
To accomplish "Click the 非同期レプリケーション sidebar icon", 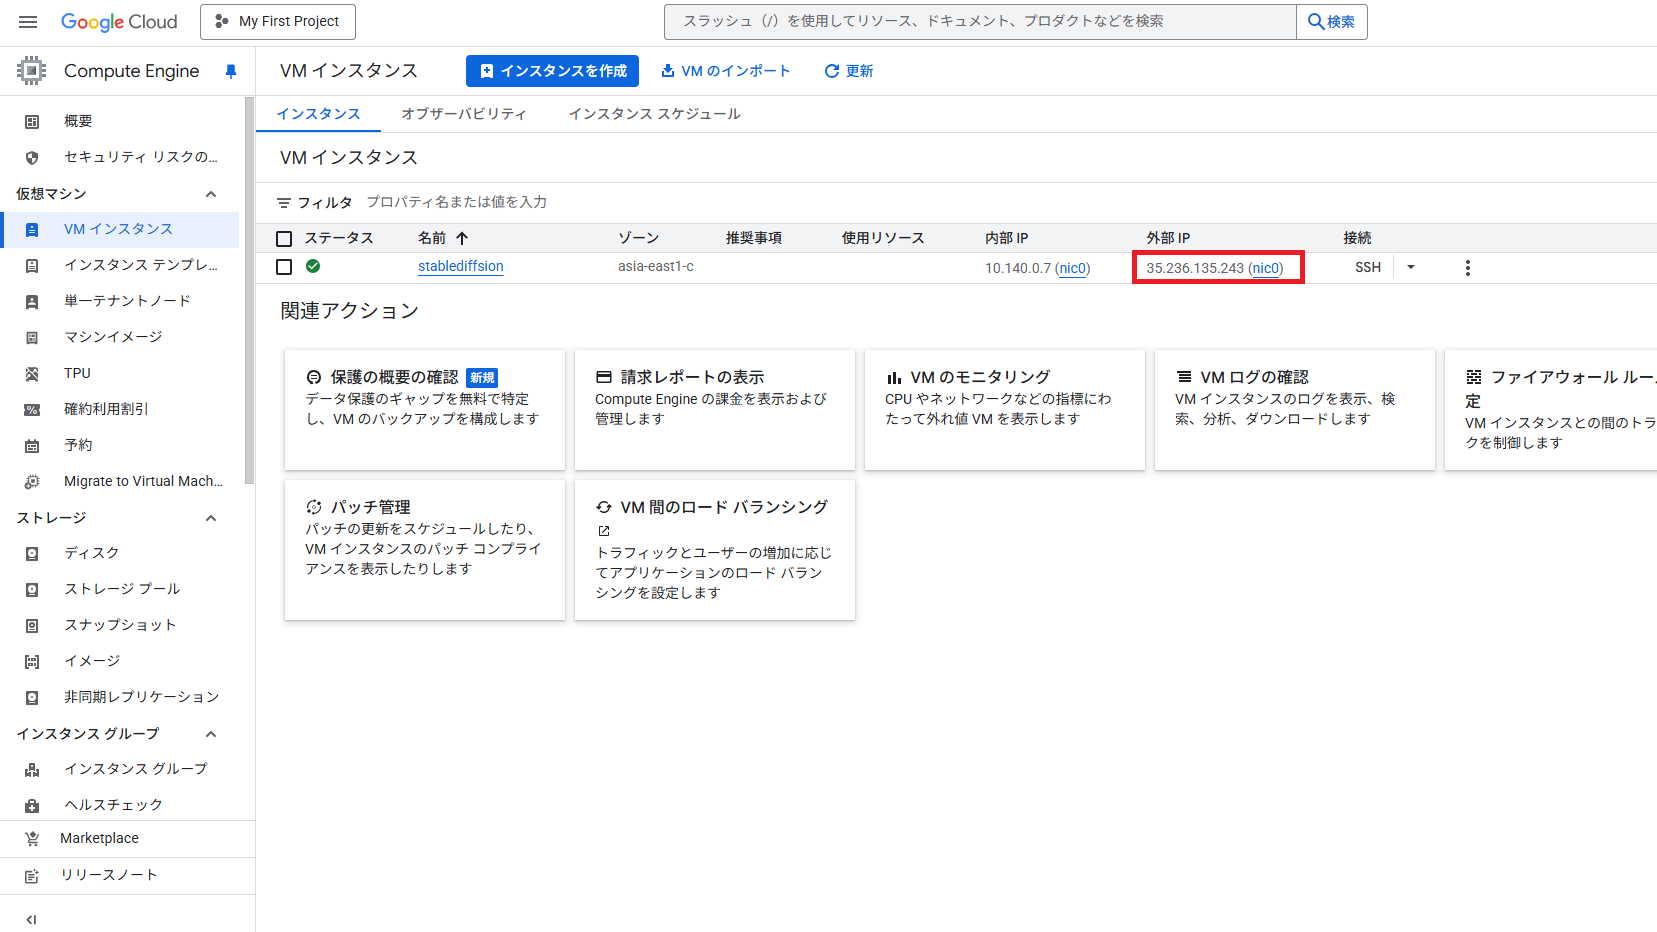I will pyautogui.click(x=32, y=697).
